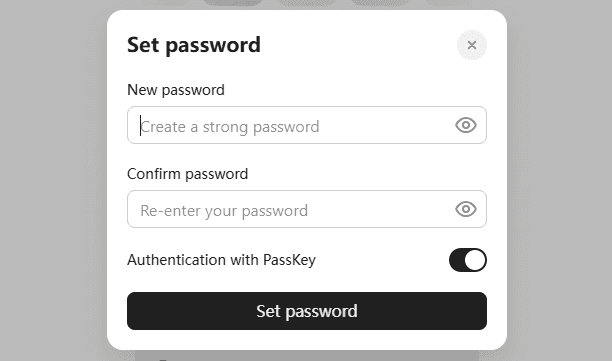Close the Set password dialog
This screenshot has height=361, width=612.
click(471, 45)
